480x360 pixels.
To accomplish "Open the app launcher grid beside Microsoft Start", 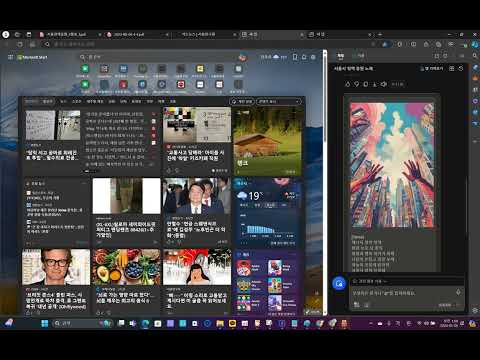I will pyautogui.click(x=10, y=57).
